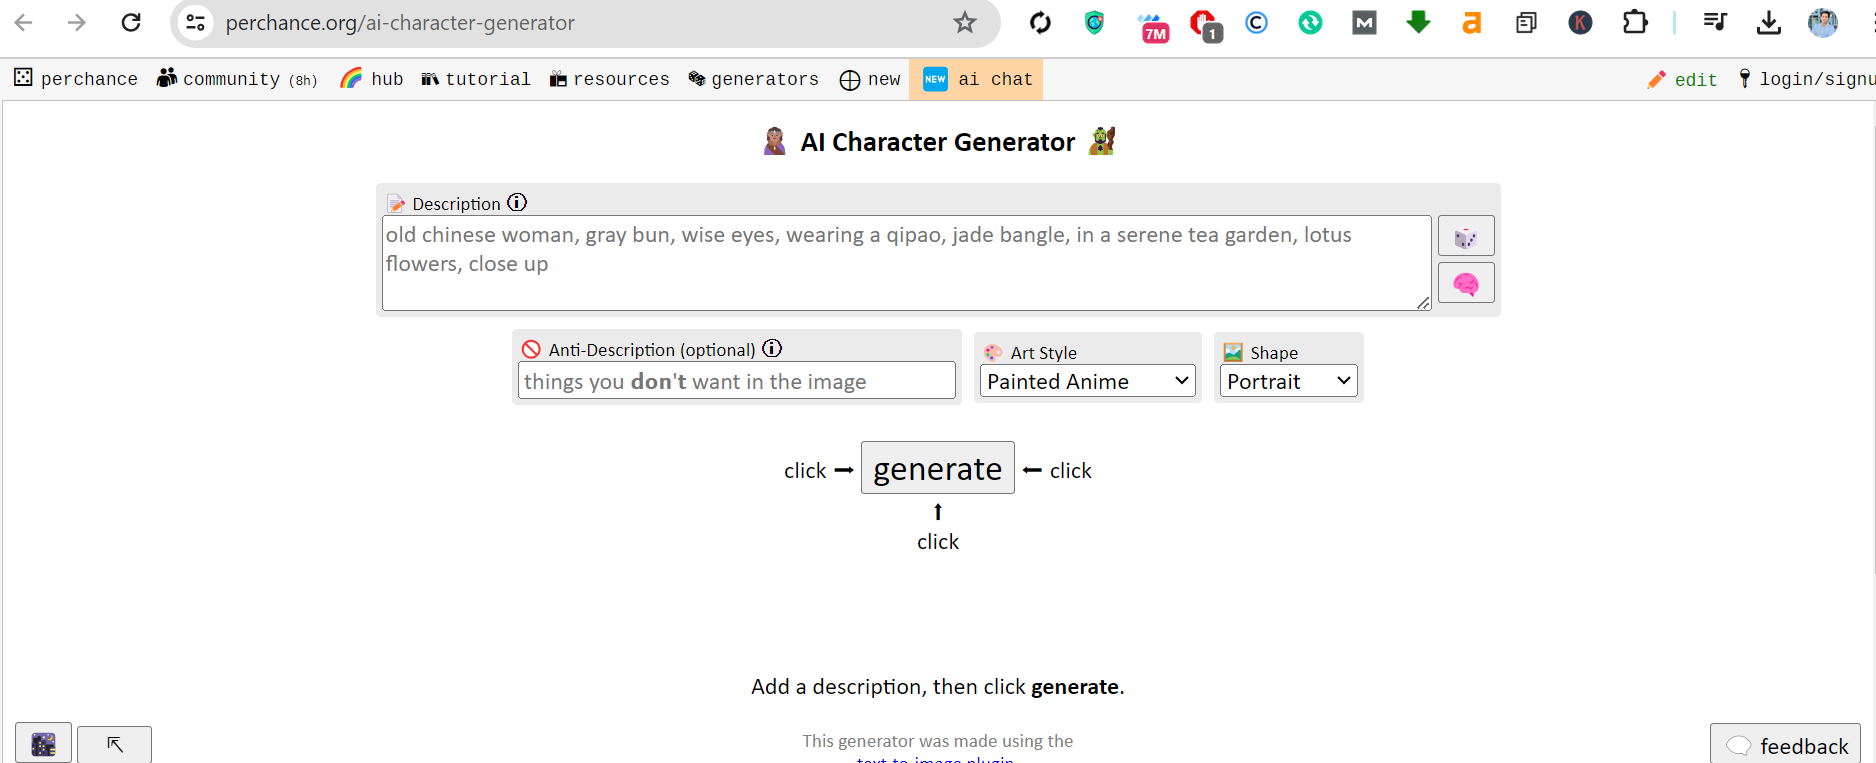Viewport: 1876px width, 763px height.
Task: Click the pink brain icon button
Action: [x=1465, y=284]
